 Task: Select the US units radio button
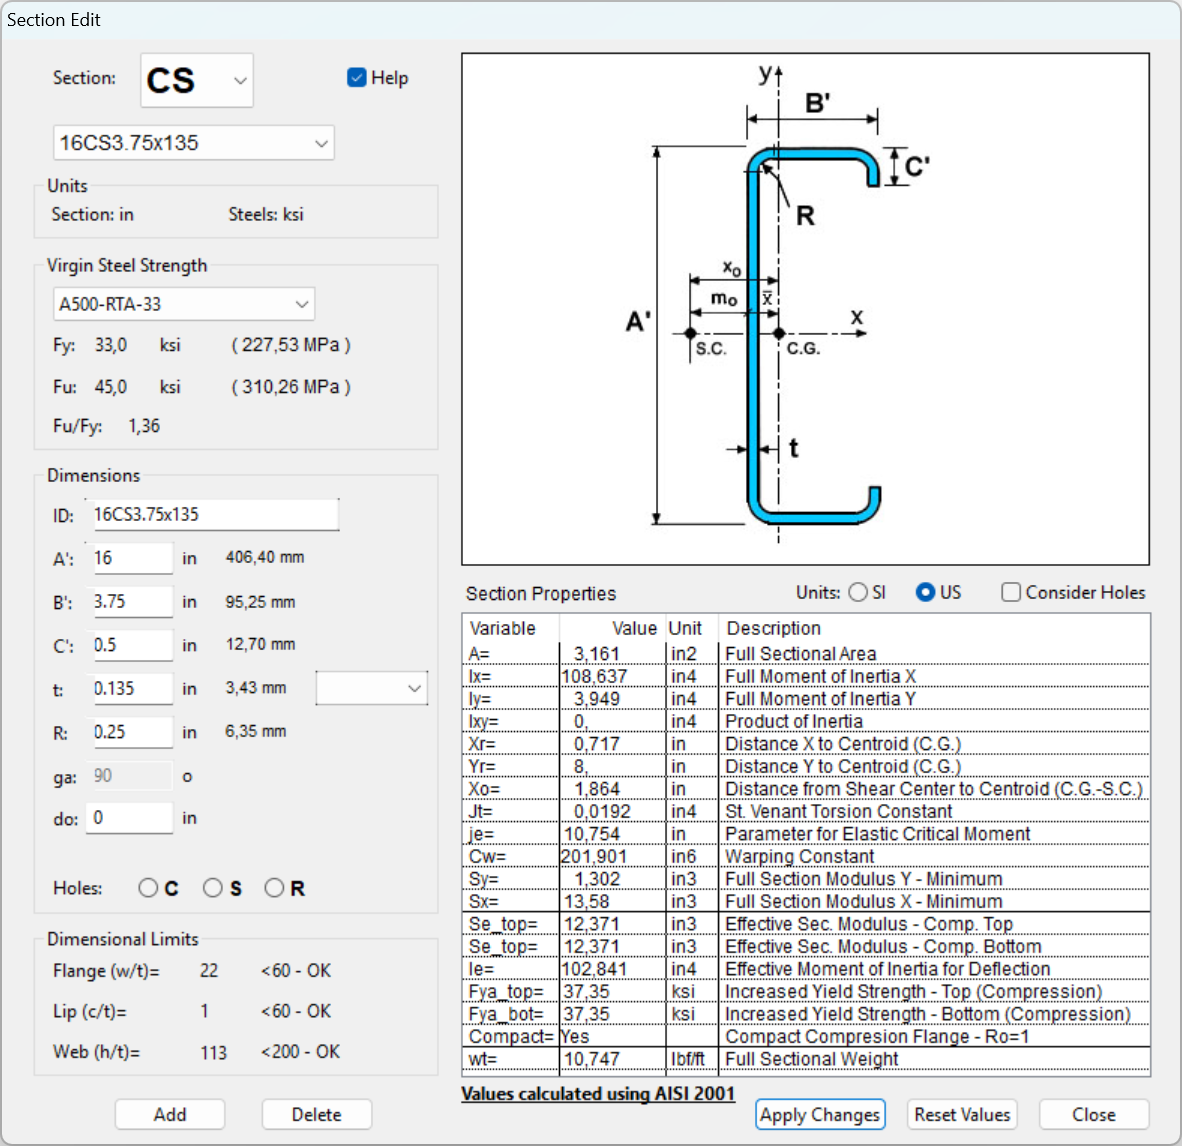[x=925, y=592]
